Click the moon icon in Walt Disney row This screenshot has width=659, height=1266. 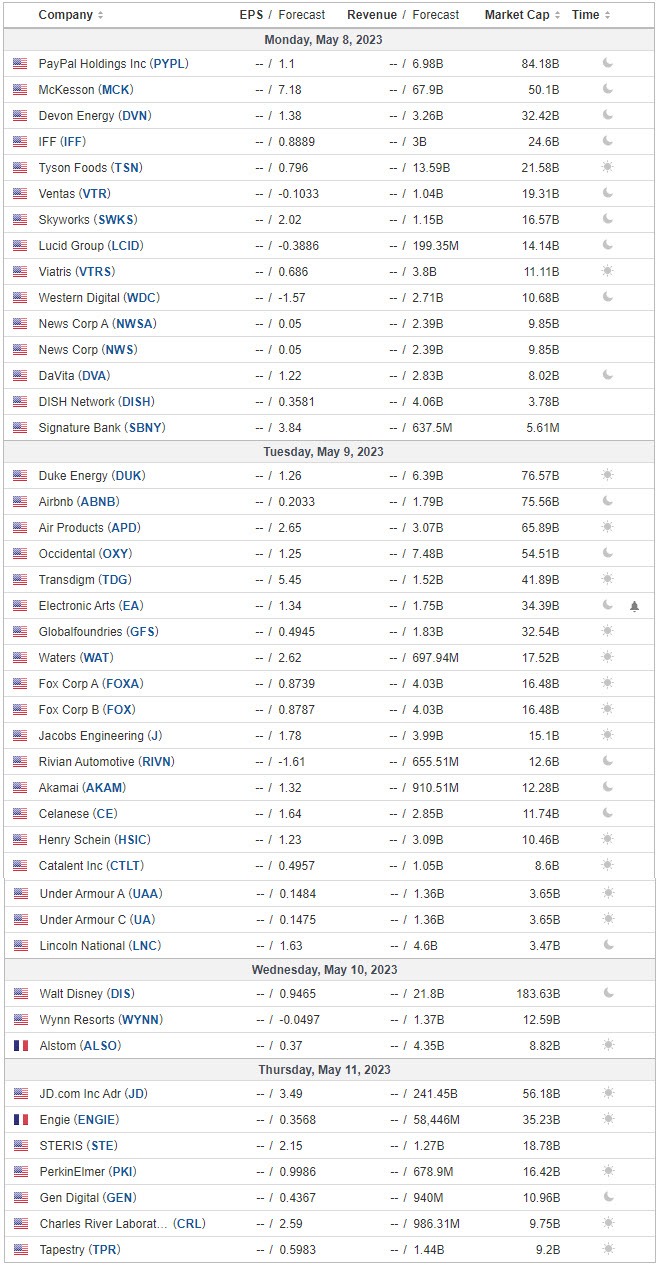point(607,993)
